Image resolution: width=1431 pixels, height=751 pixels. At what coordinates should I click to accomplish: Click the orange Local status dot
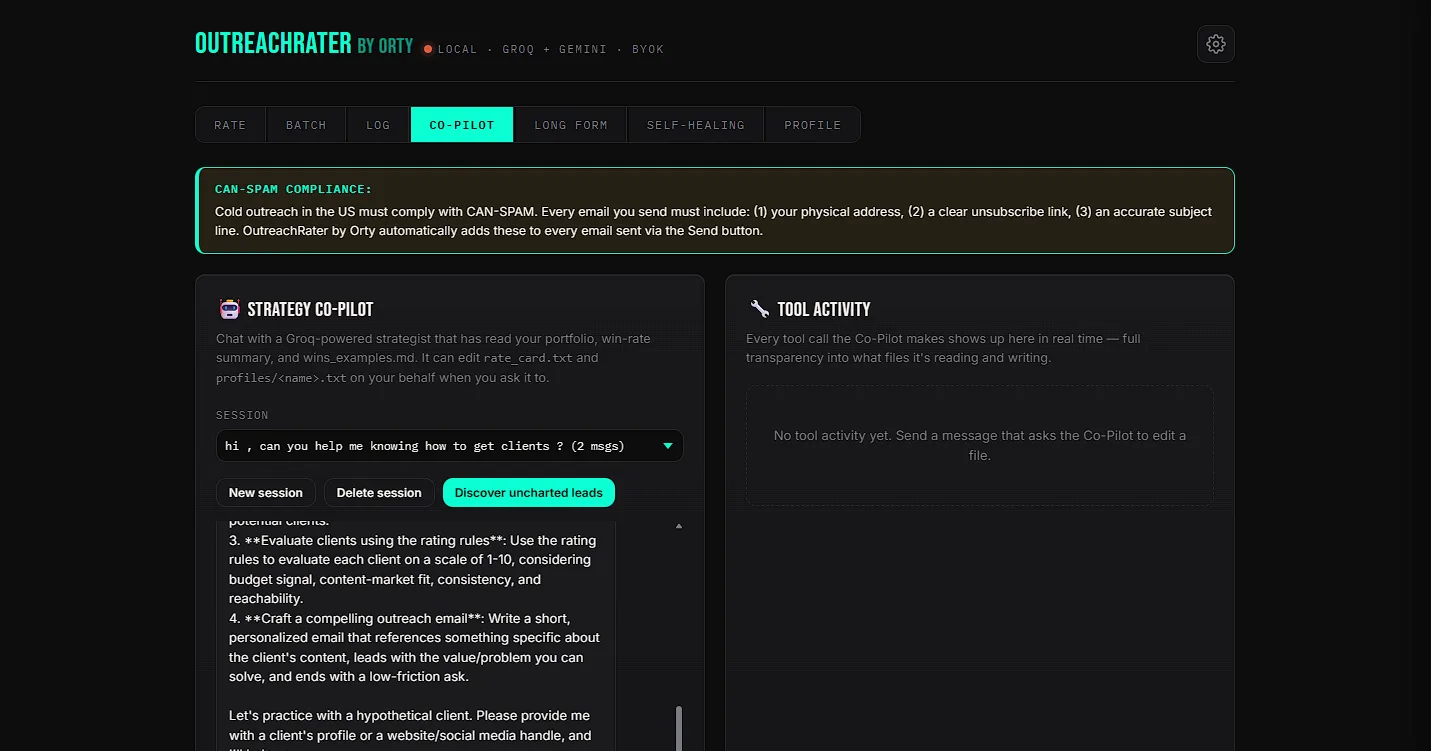428,49
